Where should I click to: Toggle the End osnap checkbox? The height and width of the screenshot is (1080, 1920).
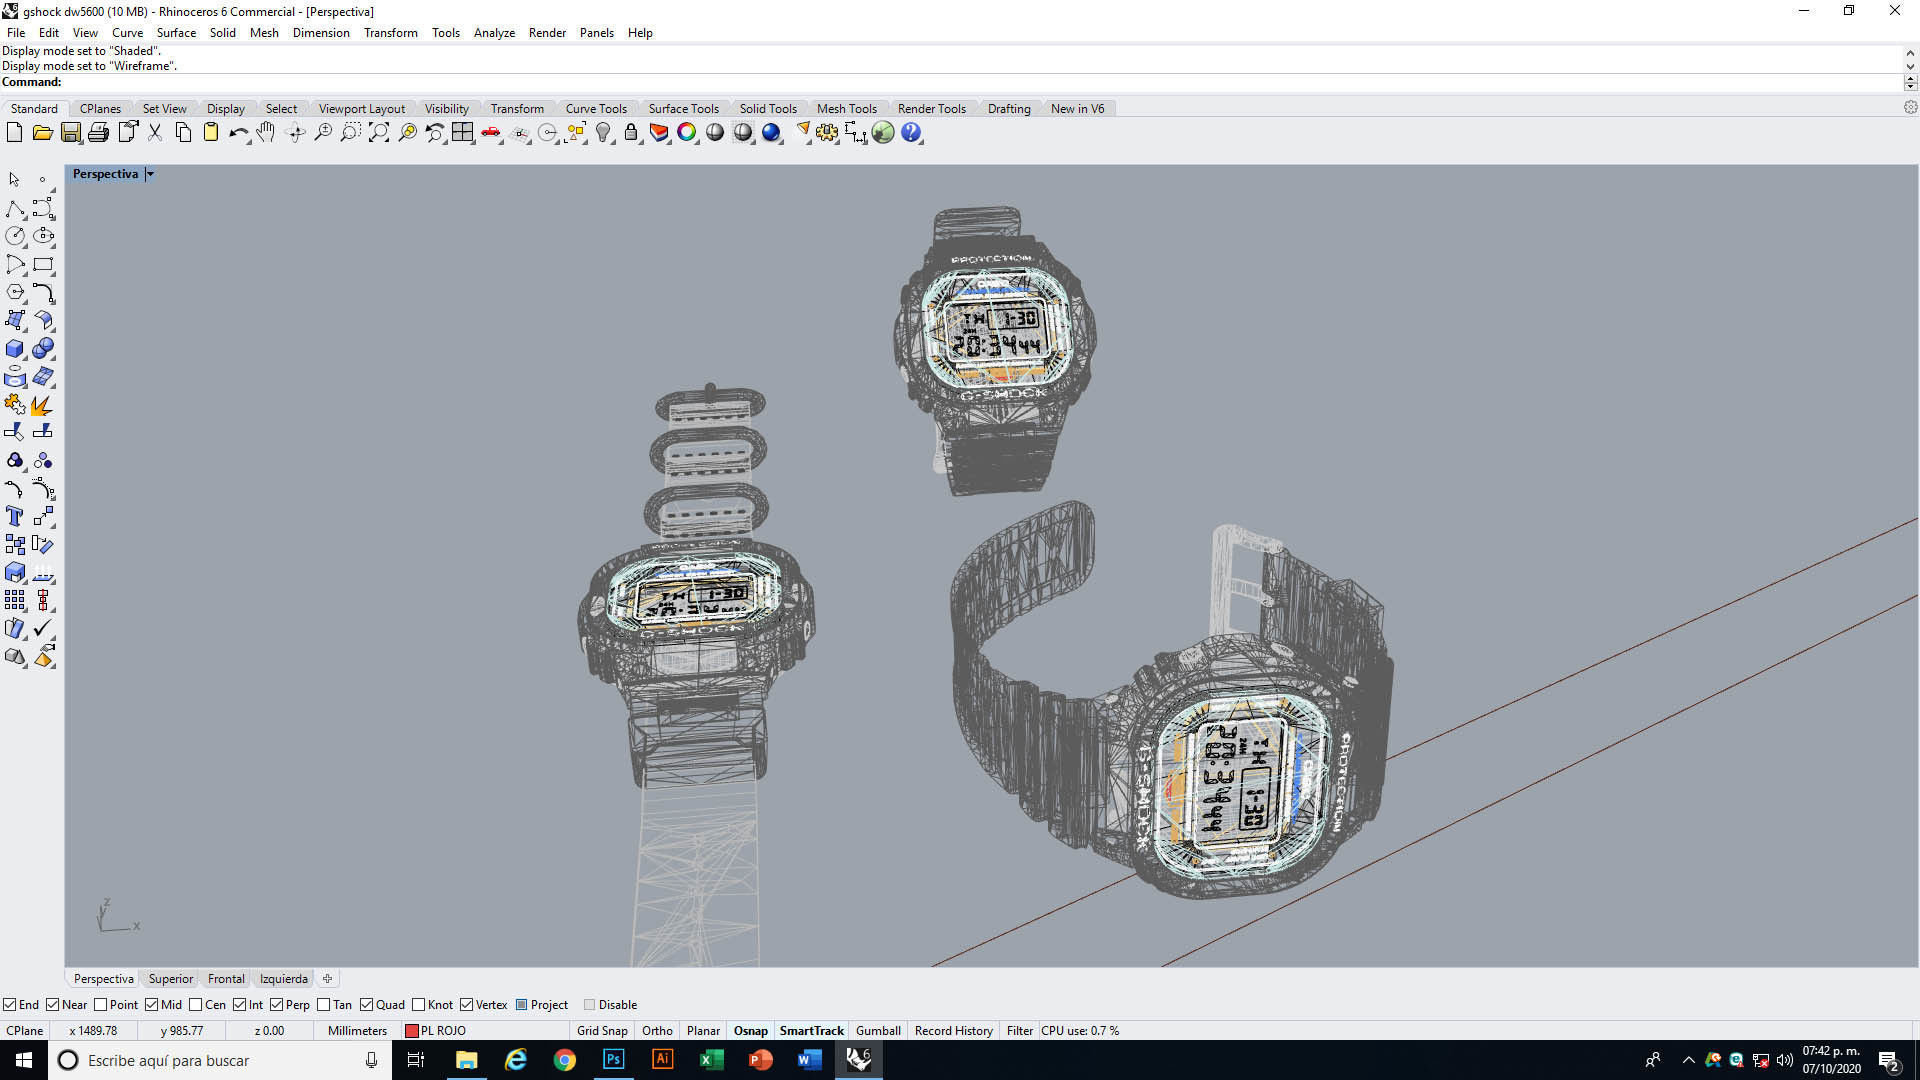pyautogui.click(x=10, y=1005)
